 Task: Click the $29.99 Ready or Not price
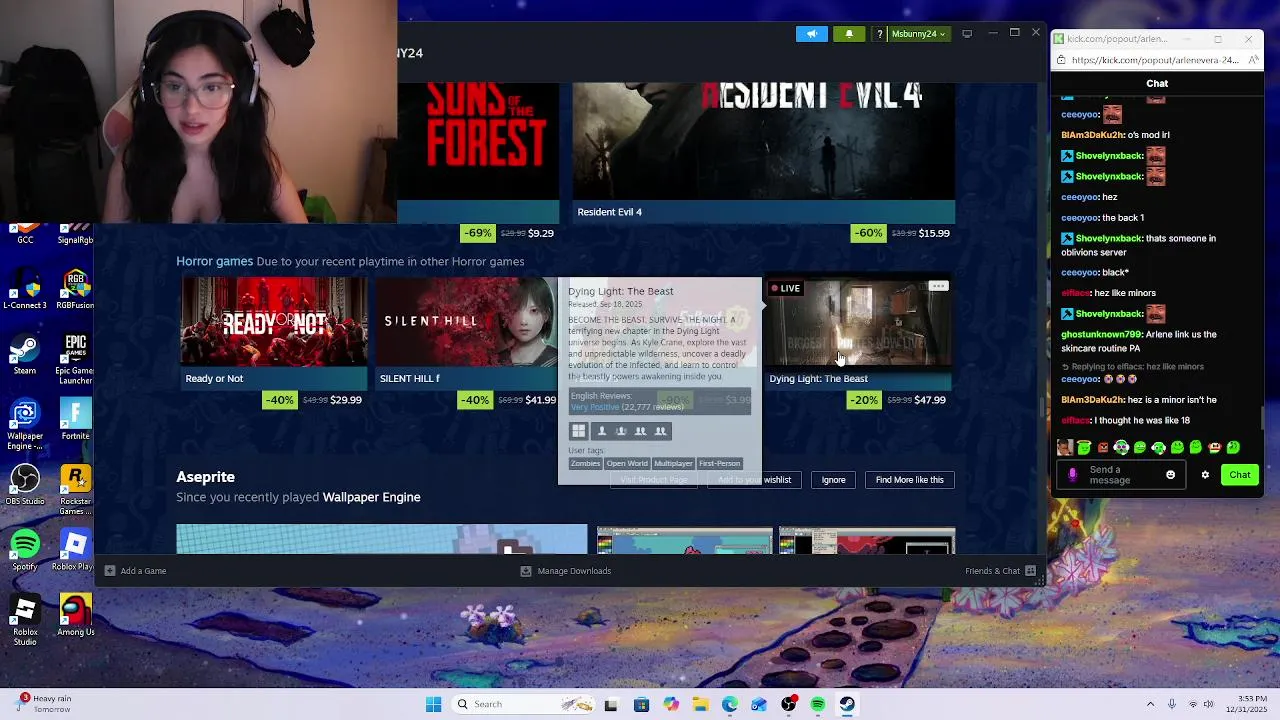pos(346,400)
